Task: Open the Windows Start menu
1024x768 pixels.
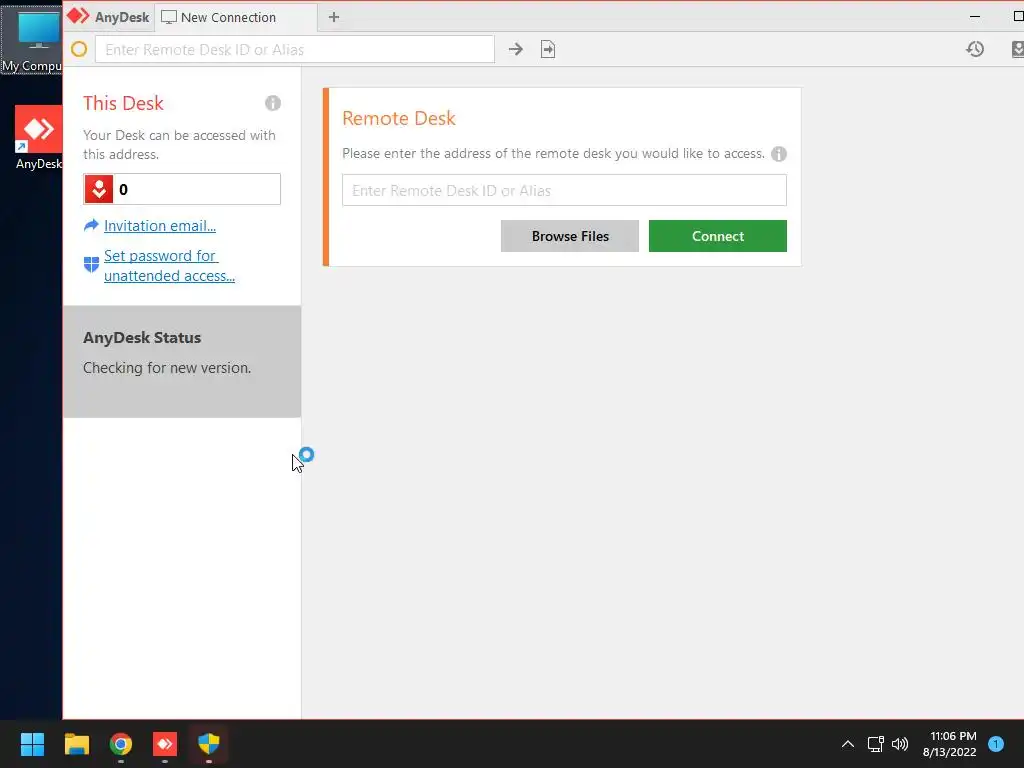Action: [x=32, y=744]
